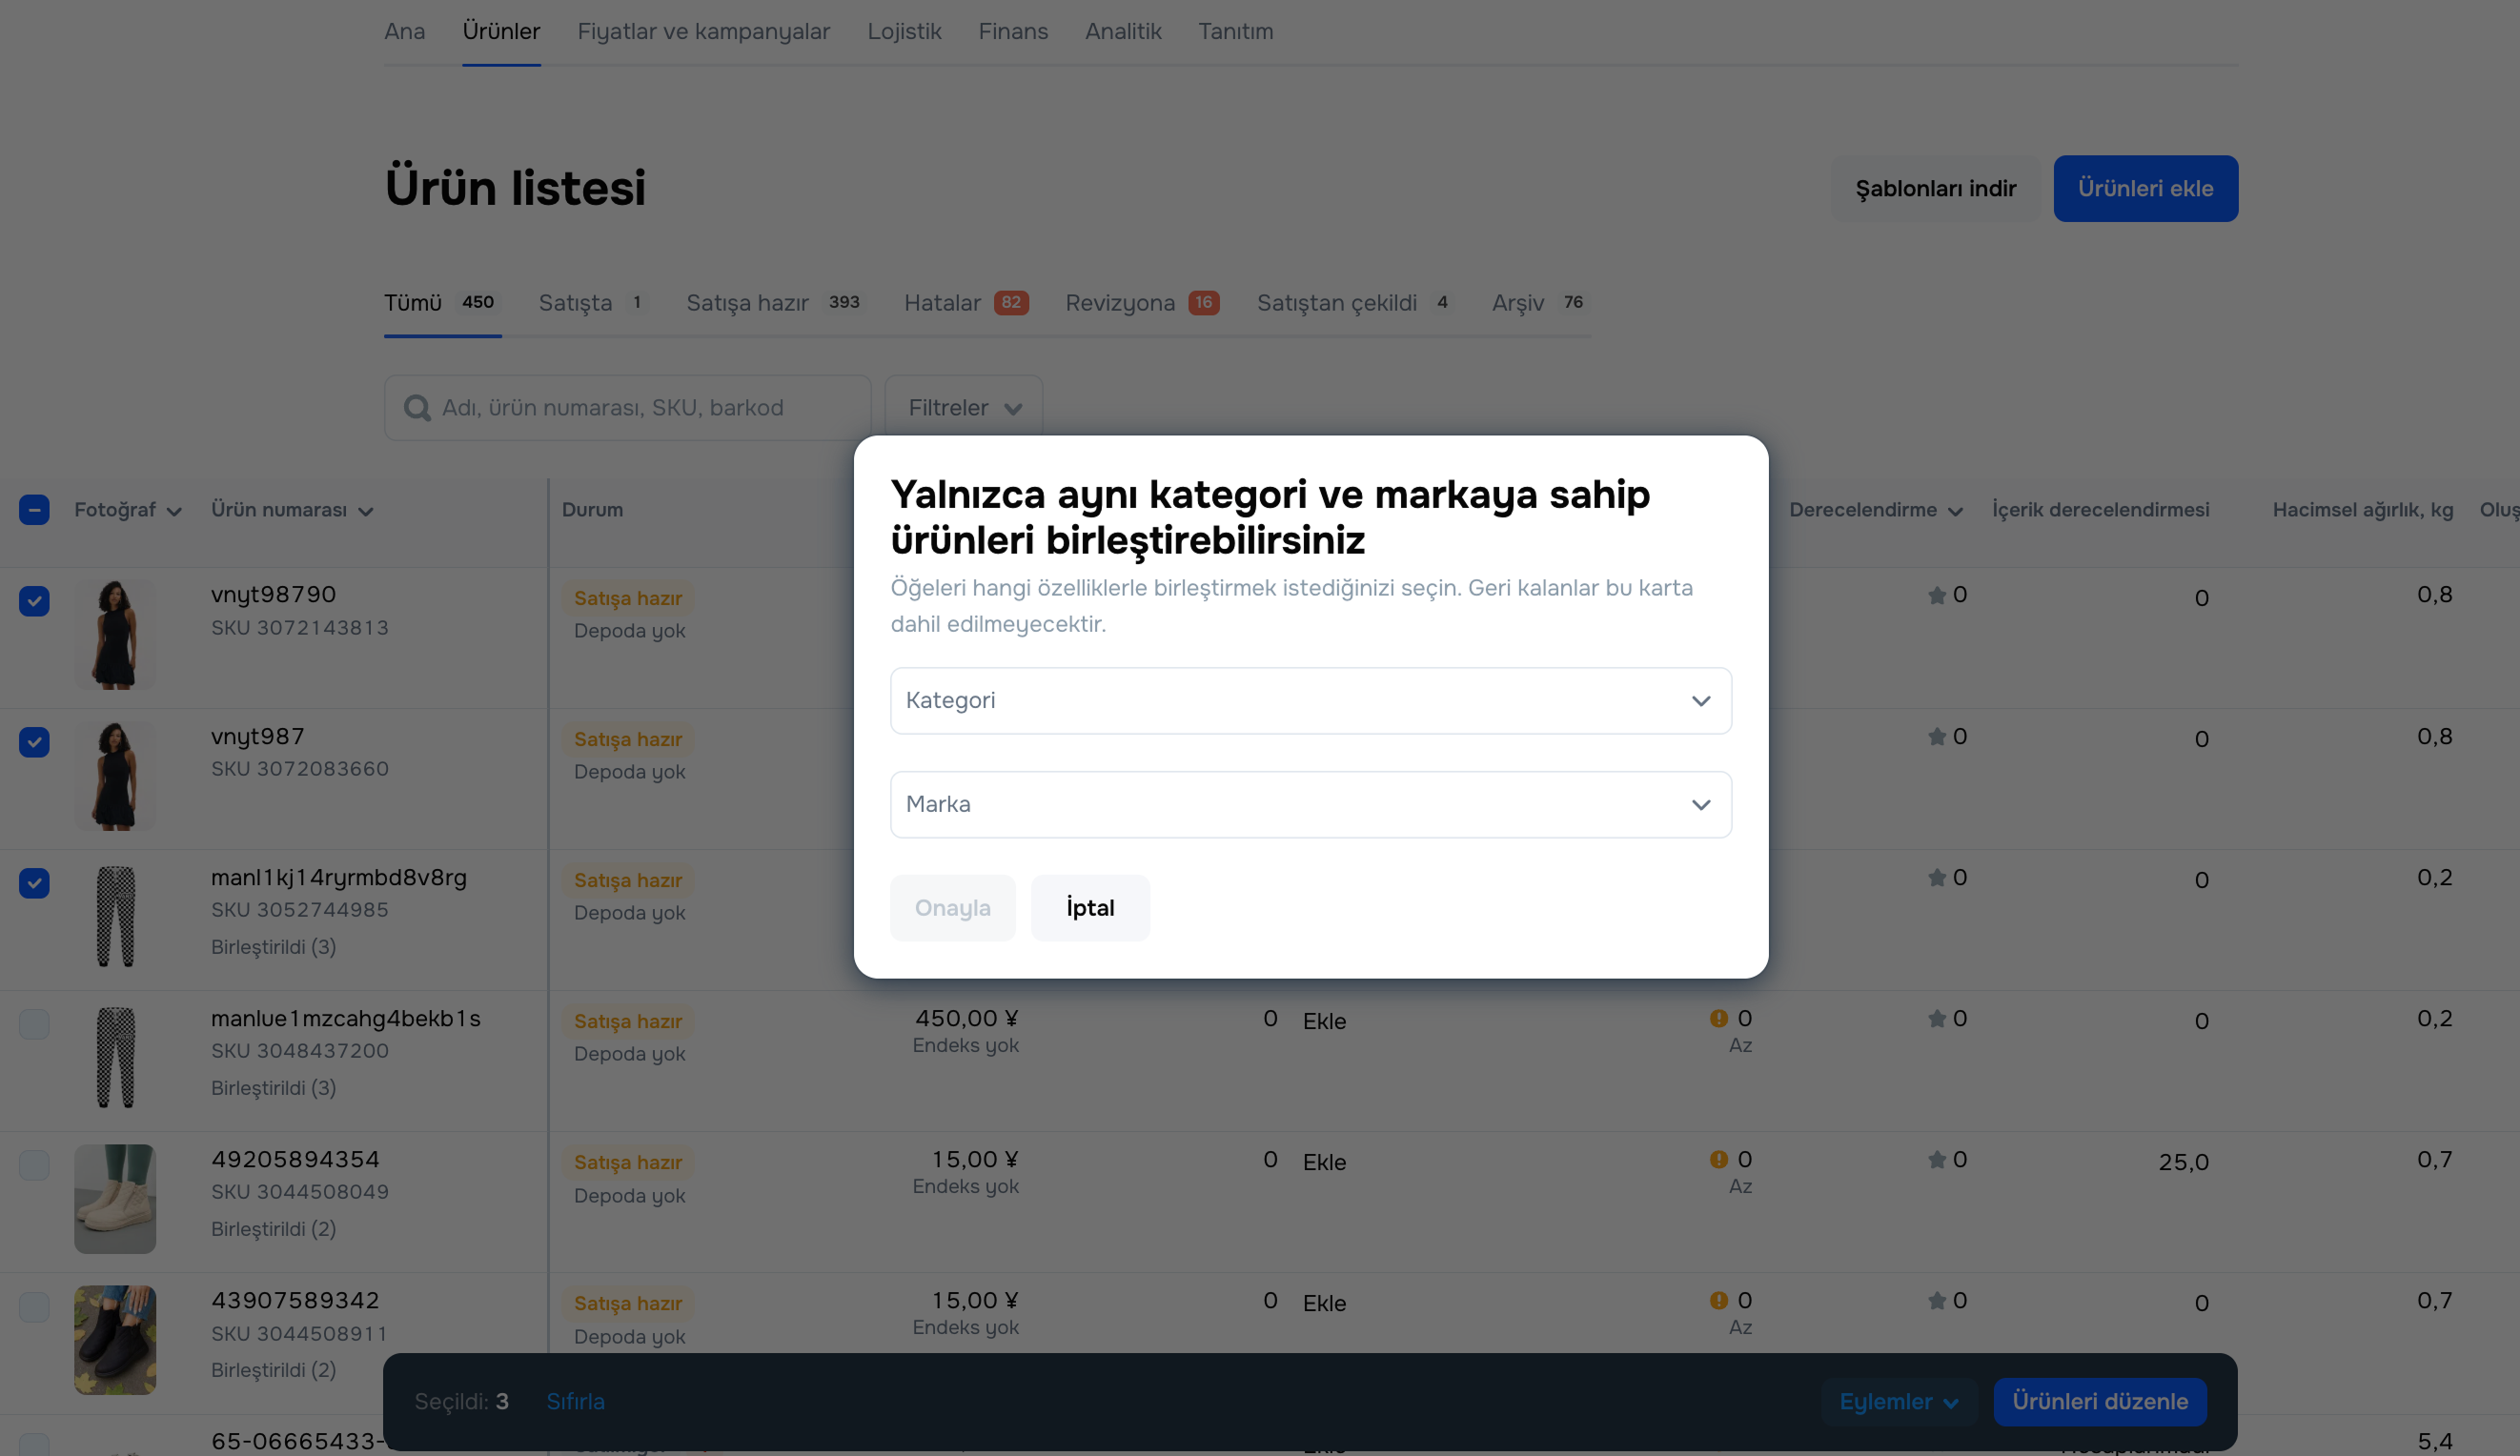This screenshot has height=1456, width=2520.
Task: Click the Sıfırla link to reset selection
Action: pos(575,1401)
